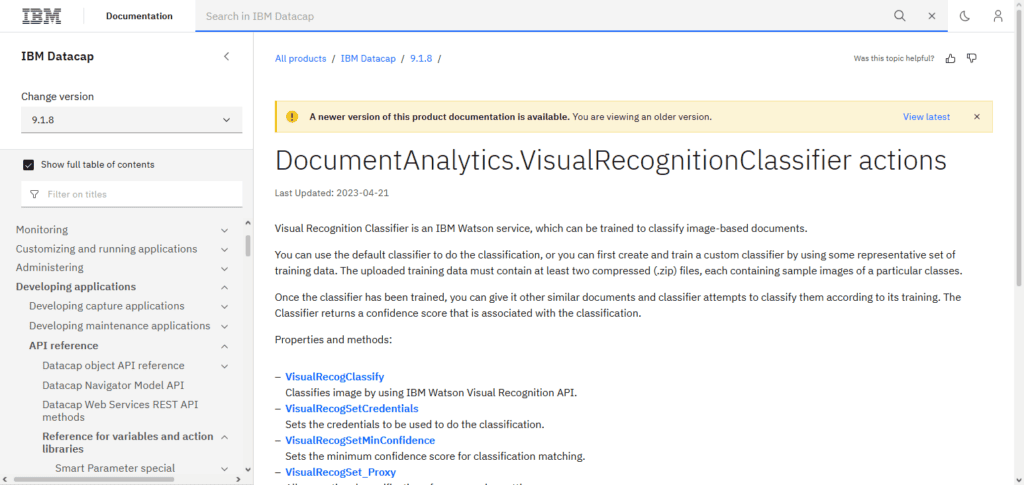This screenshot has height=485, width=1024.
Task: Expand Datacap object API reference
Action: tap(225, 366)
